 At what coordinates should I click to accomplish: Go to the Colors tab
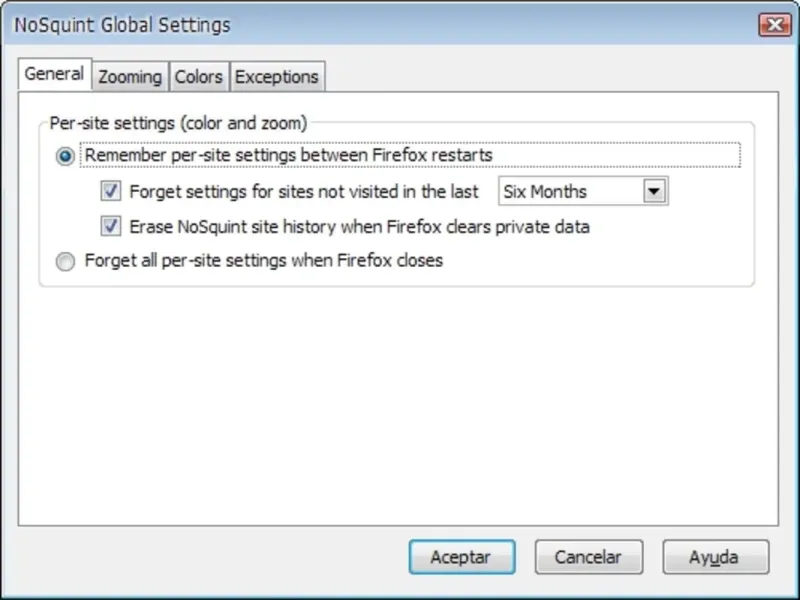click(x=199, y=77)
